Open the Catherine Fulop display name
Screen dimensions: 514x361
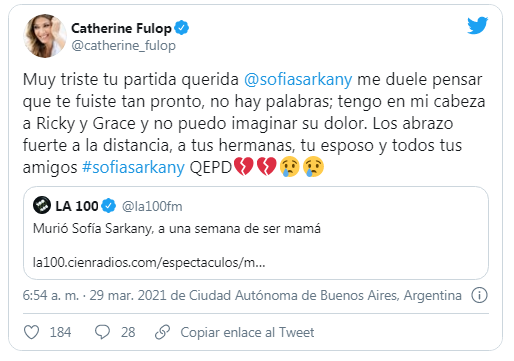pos(121,28)
